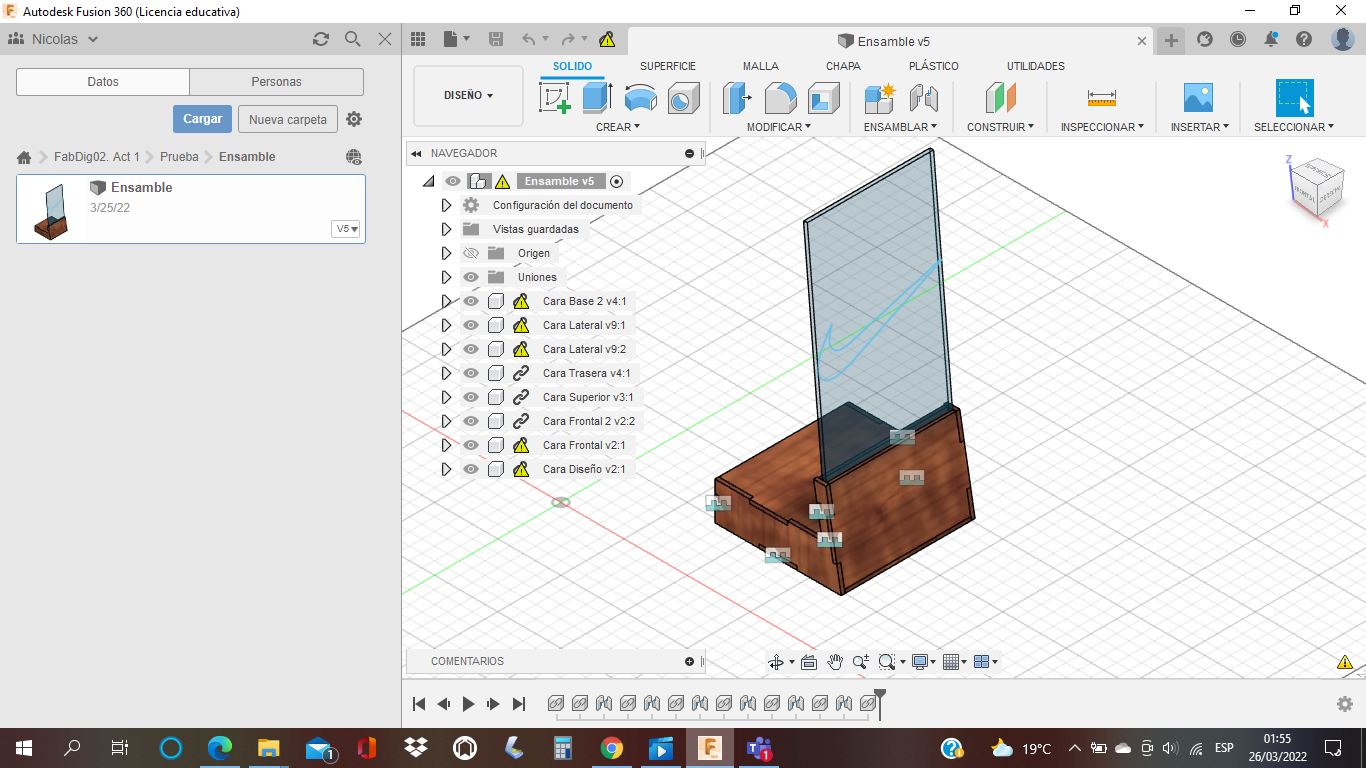
Task: Toggle visibility of the Origen folder
Action: tap(471, 253)
